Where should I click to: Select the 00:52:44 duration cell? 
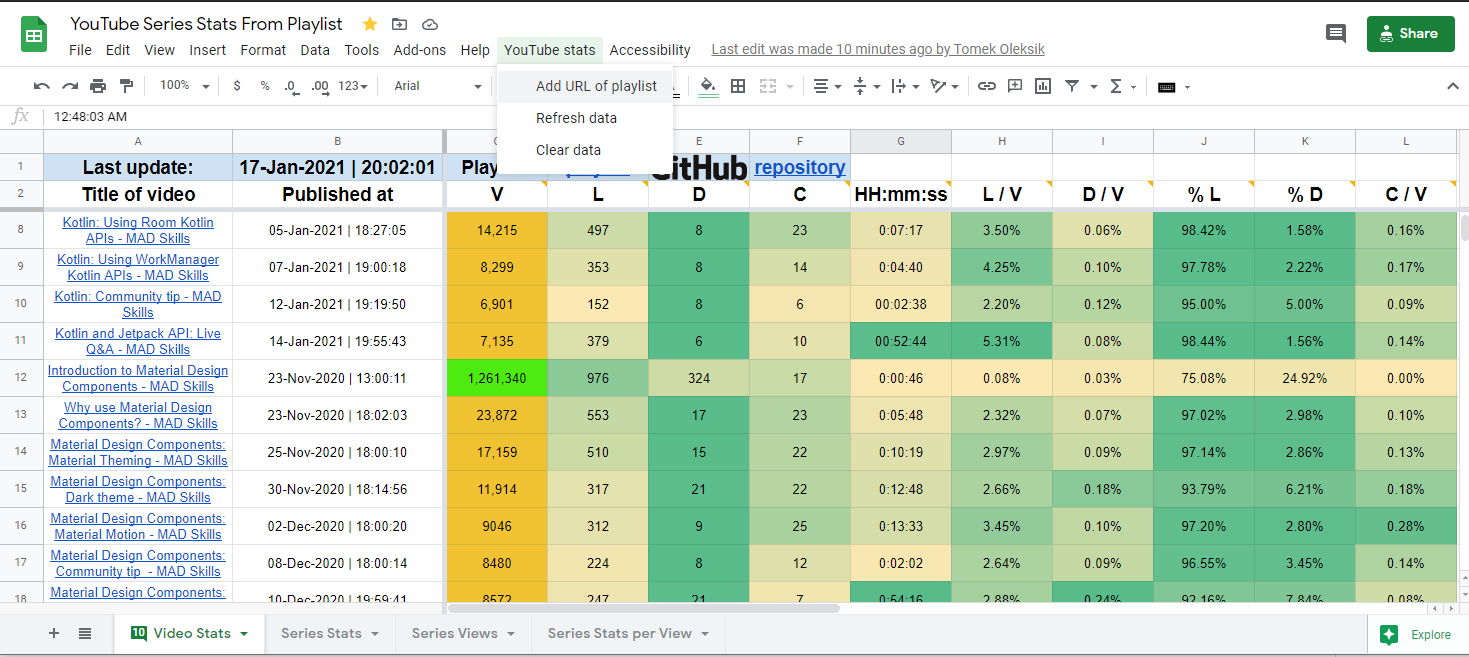pyautogui.click(x=901, y=341)
